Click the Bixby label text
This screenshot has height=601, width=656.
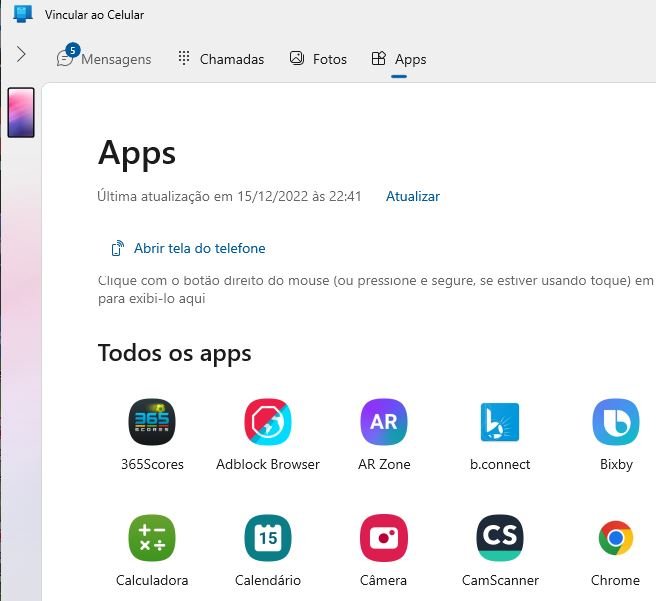point(616,464)
